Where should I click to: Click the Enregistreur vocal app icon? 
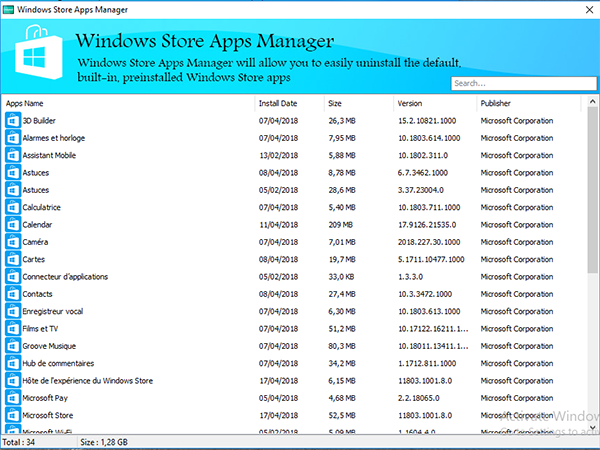13,311
